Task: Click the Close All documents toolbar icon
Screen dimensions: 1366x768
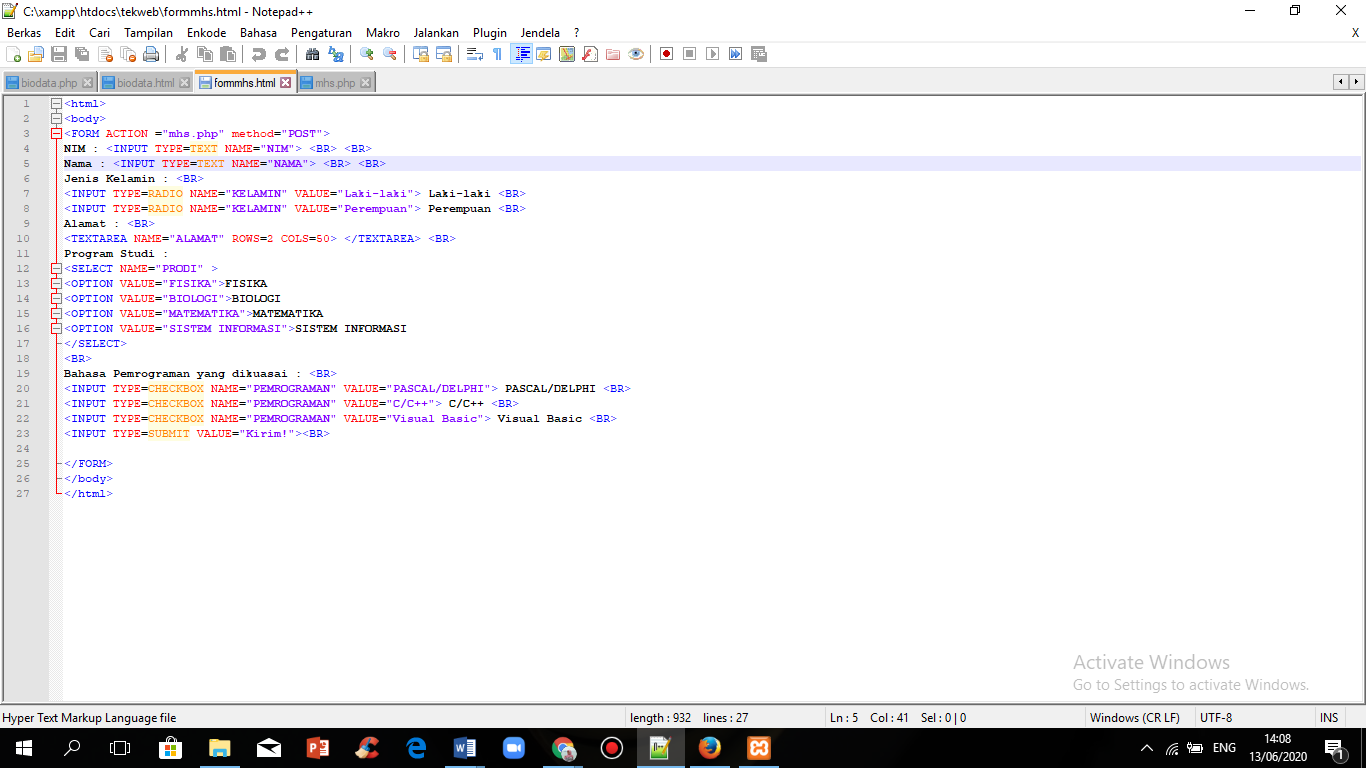Action: (128, 54)
